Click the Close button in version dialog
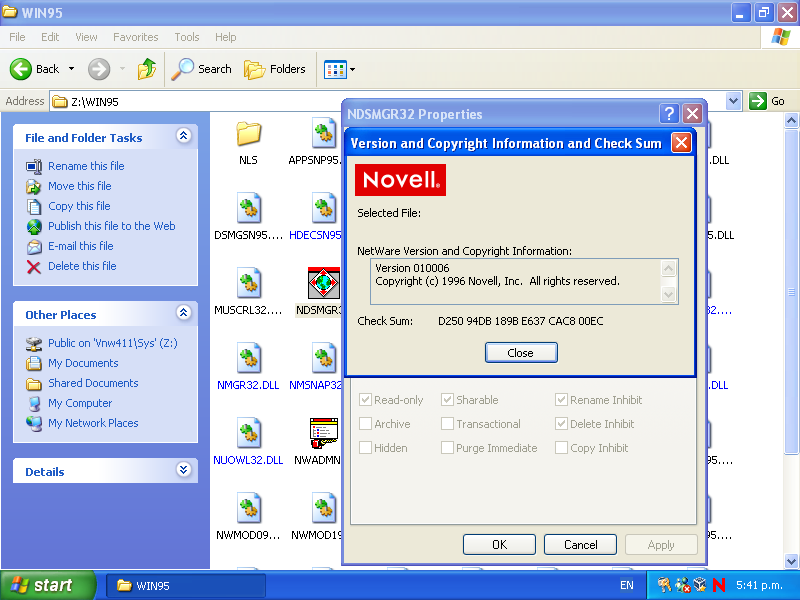The height and width of the screenshot is (600, 800). (521, 353)
